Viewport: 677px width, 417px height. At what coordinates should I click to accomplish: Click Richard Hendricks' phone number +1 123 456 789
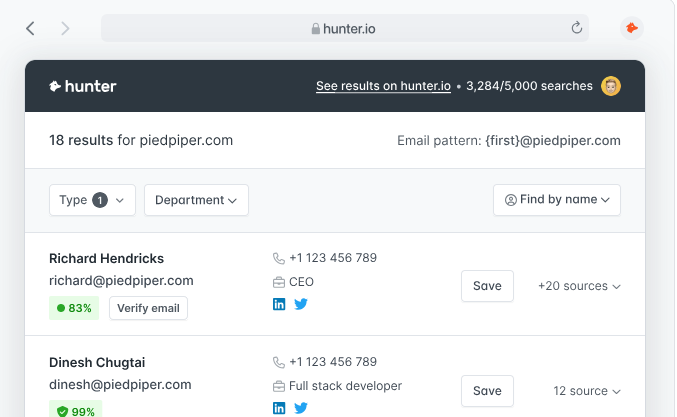(333, 258)
